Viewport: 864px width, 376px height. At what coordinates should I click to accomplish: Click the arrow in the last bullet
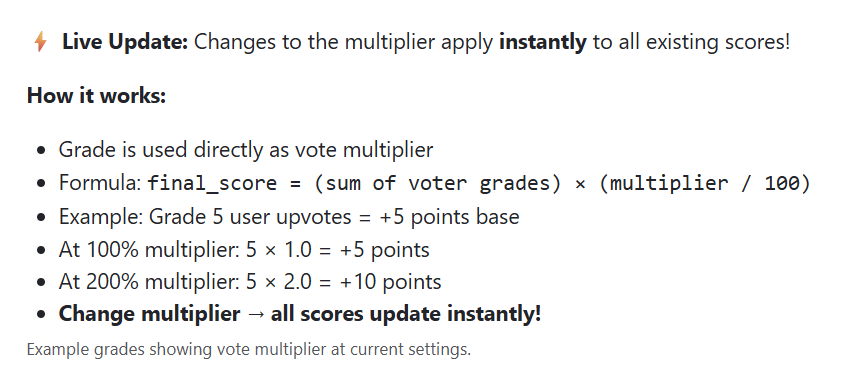click(255, 315)
